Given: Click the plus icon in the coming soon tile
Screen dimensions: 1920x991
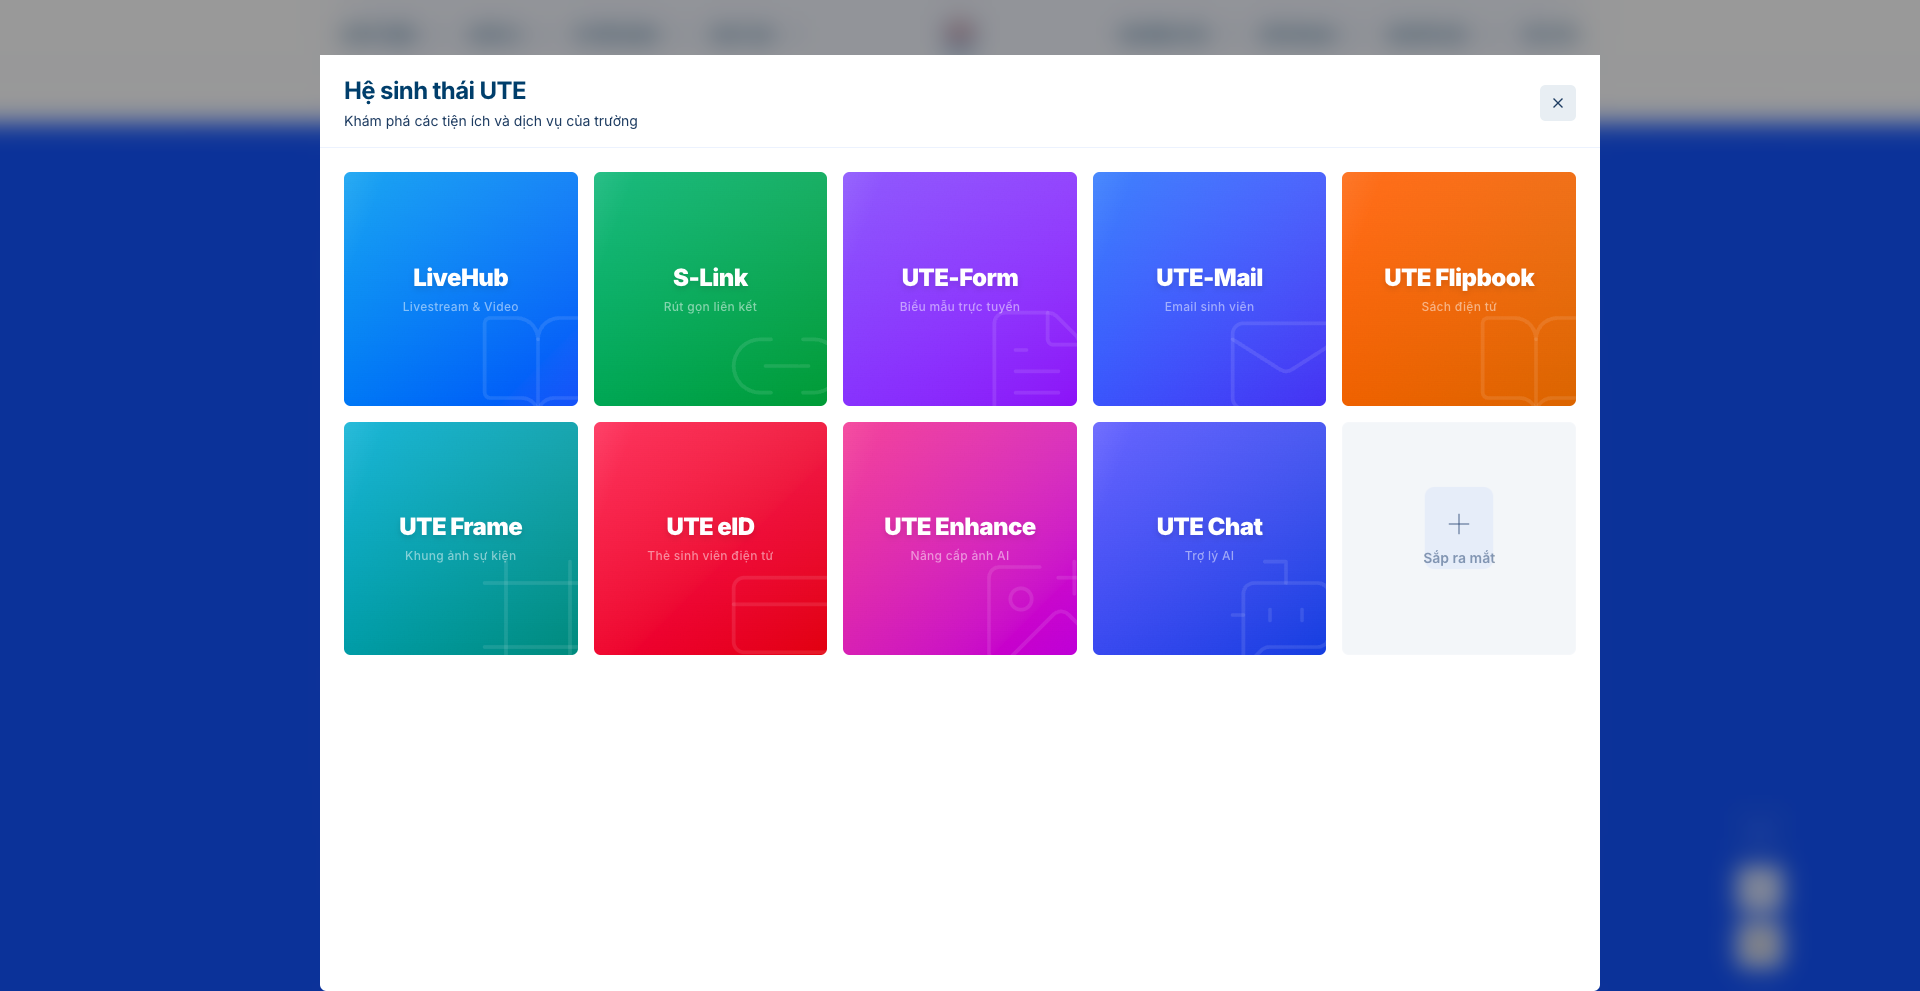Looking at the screenshot, I should pos(1459,524).
